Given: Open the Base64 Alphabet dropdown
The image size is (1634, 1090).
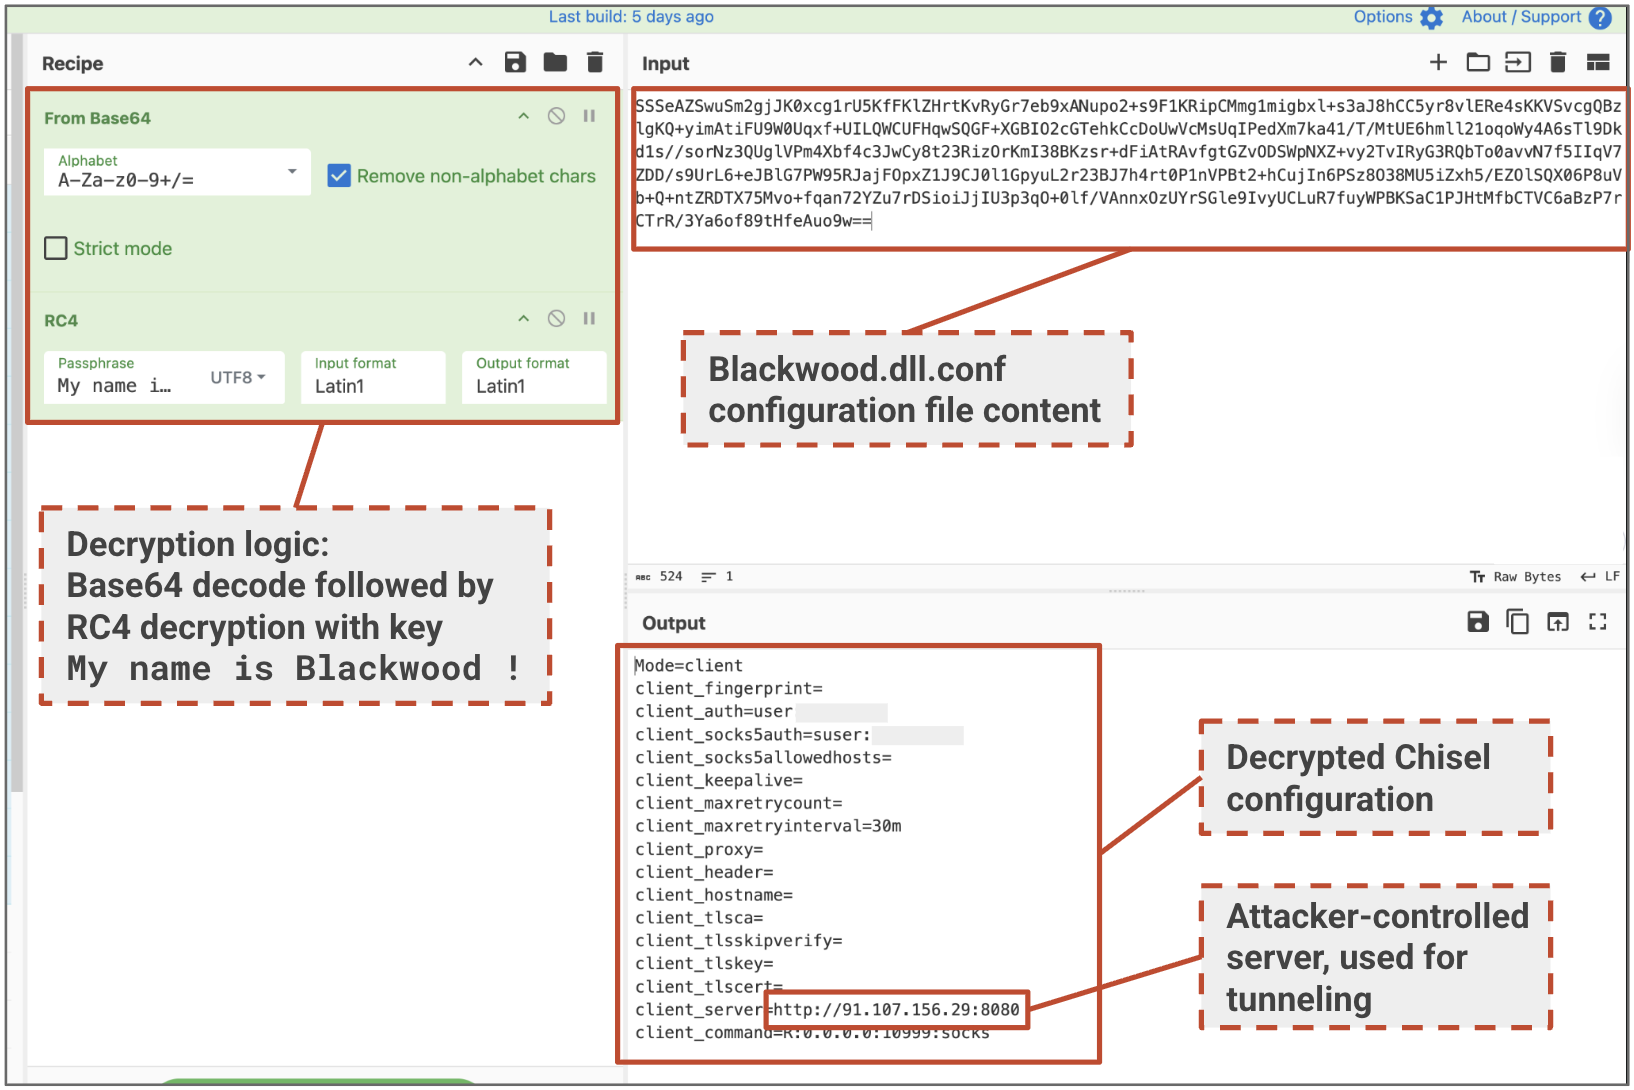Looking at the screenshot, I should 177,172.
